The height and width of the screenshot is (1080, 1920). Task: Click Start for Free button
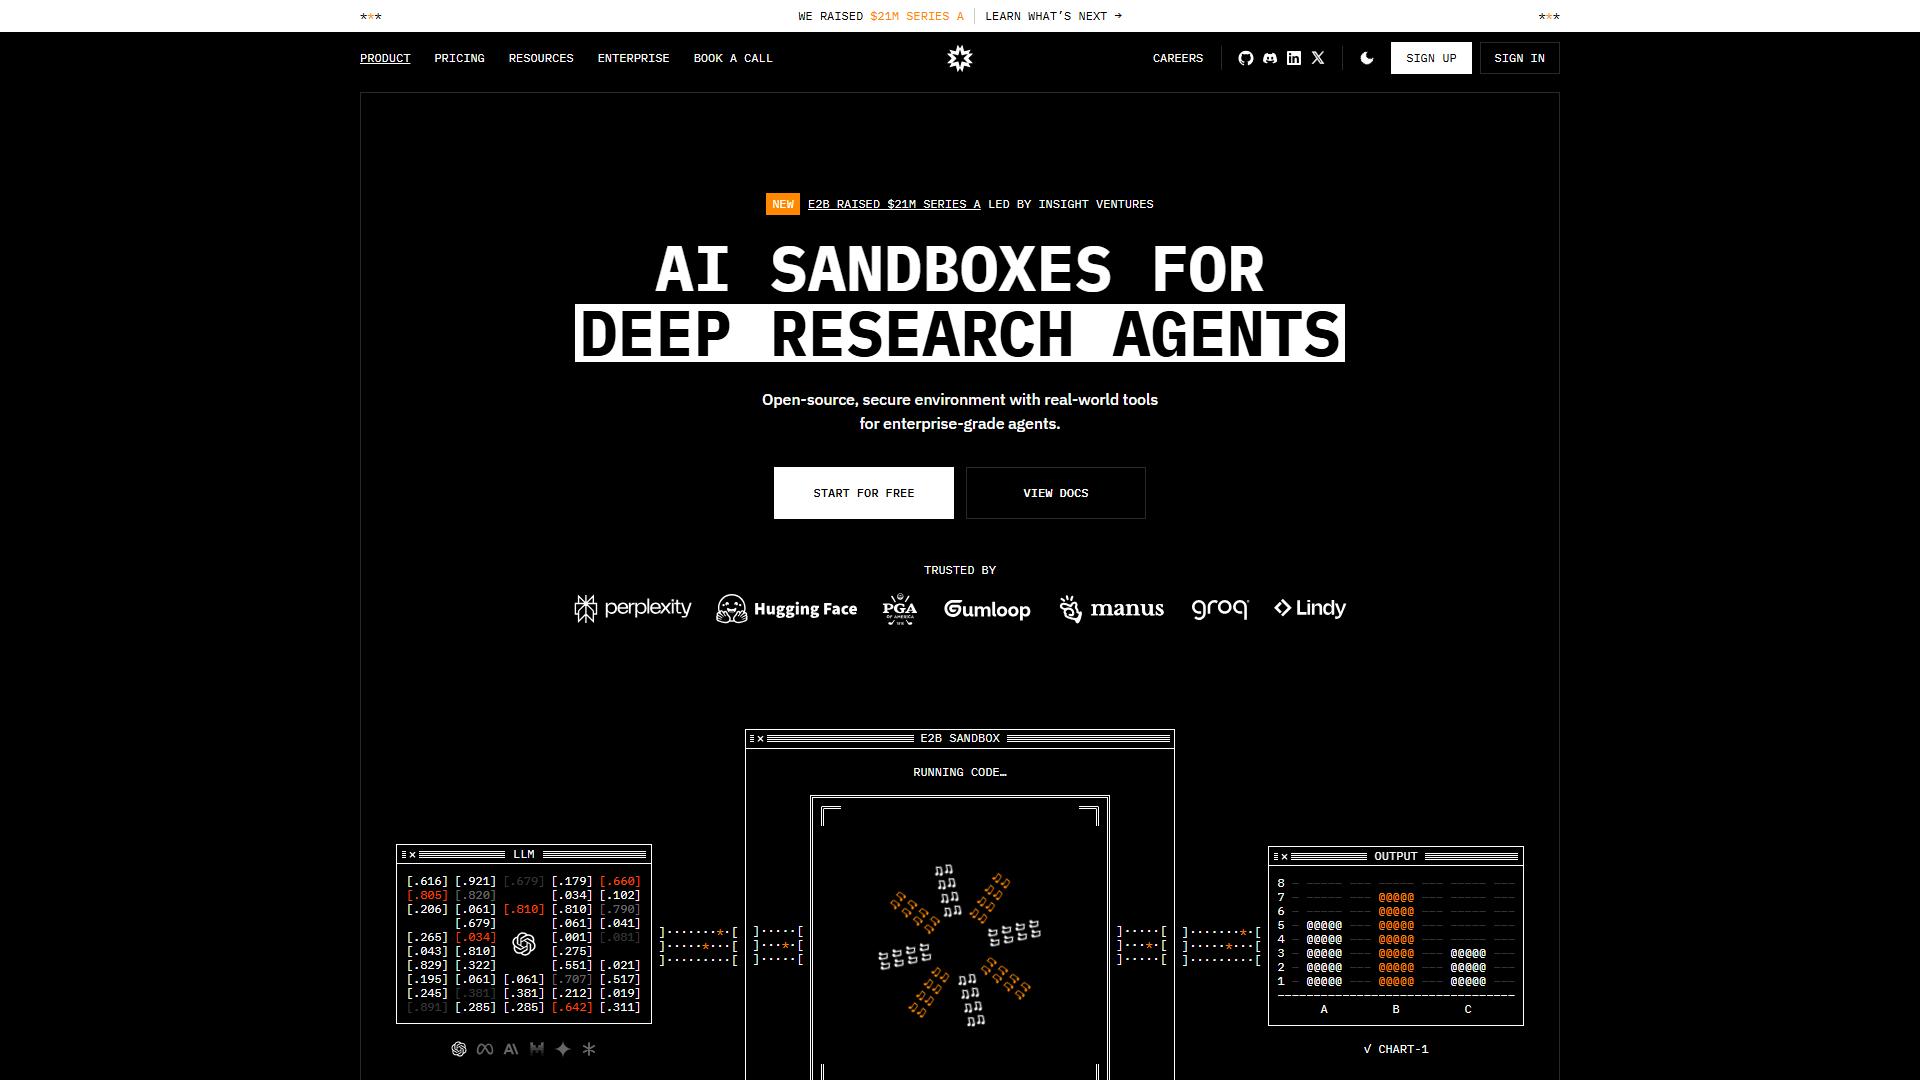pos(864,493)
